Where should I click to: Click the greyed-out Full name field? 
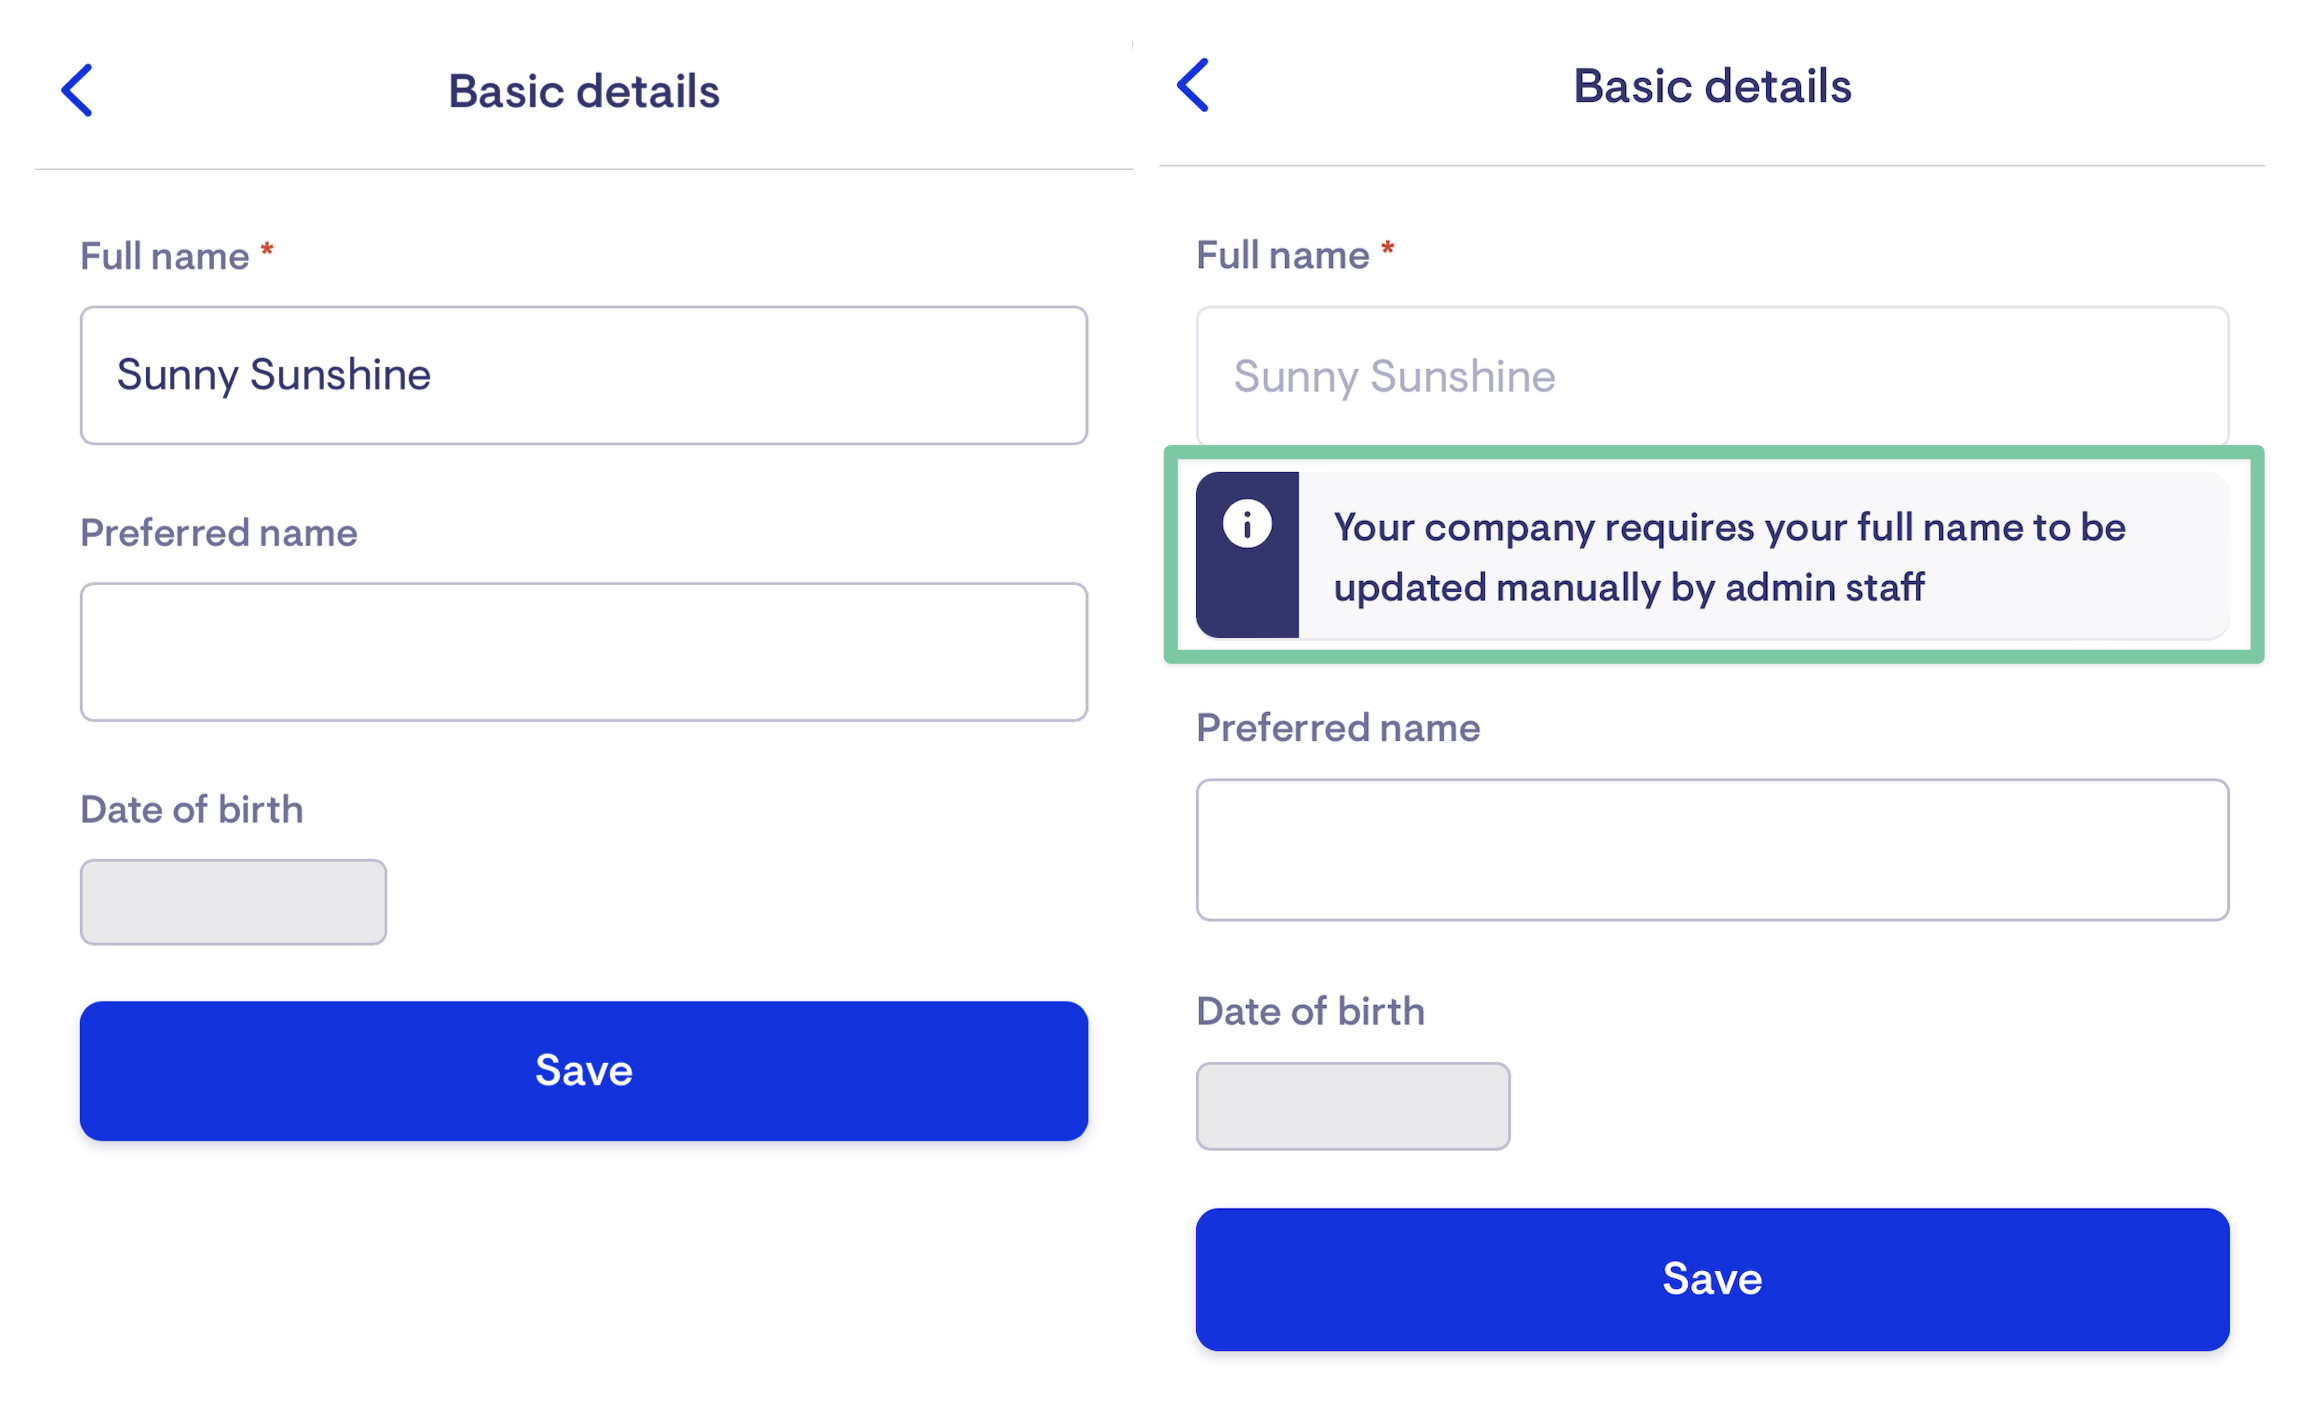[x=1711, y=376]
